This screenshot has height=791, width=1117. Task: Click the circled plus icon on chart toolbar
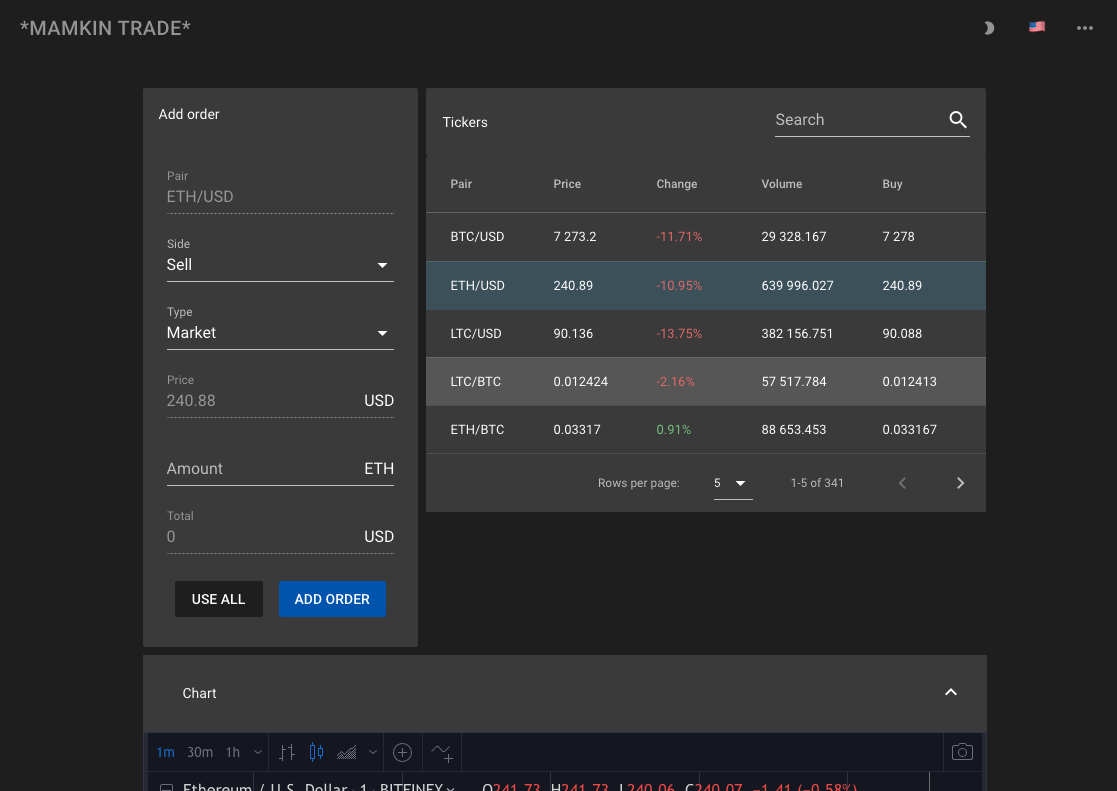coord(402,752)
